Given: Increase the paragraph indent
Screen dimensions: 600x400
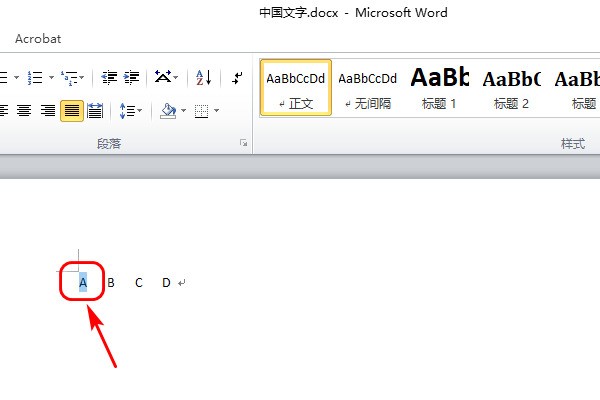Looking at the screenshot, I should coord(131,78).
